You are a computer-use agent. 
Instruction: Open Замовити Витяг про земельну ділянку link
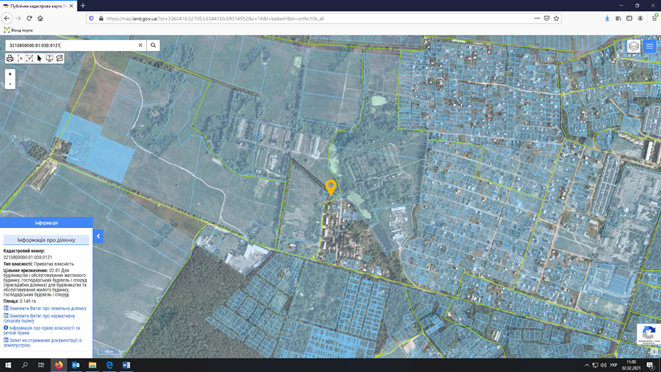tap(45, 308)
